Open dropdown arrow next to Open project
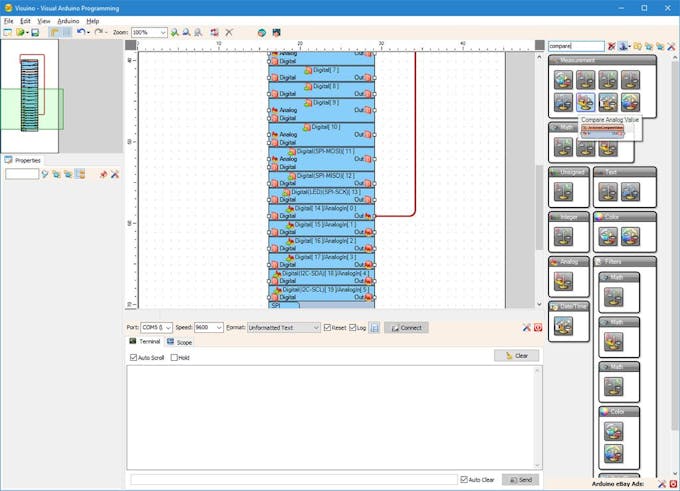 coord(27,33)
